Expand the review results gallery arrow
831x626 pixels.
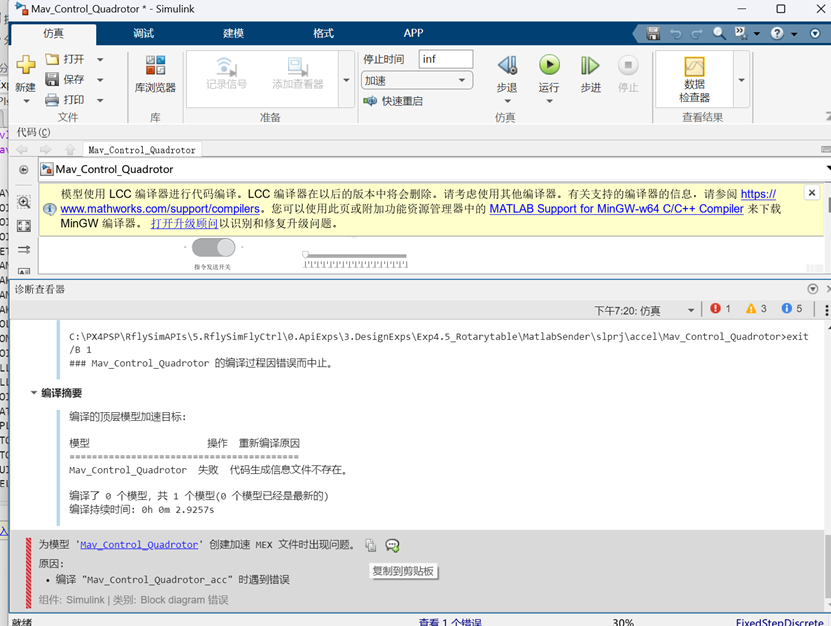(741, 80)
